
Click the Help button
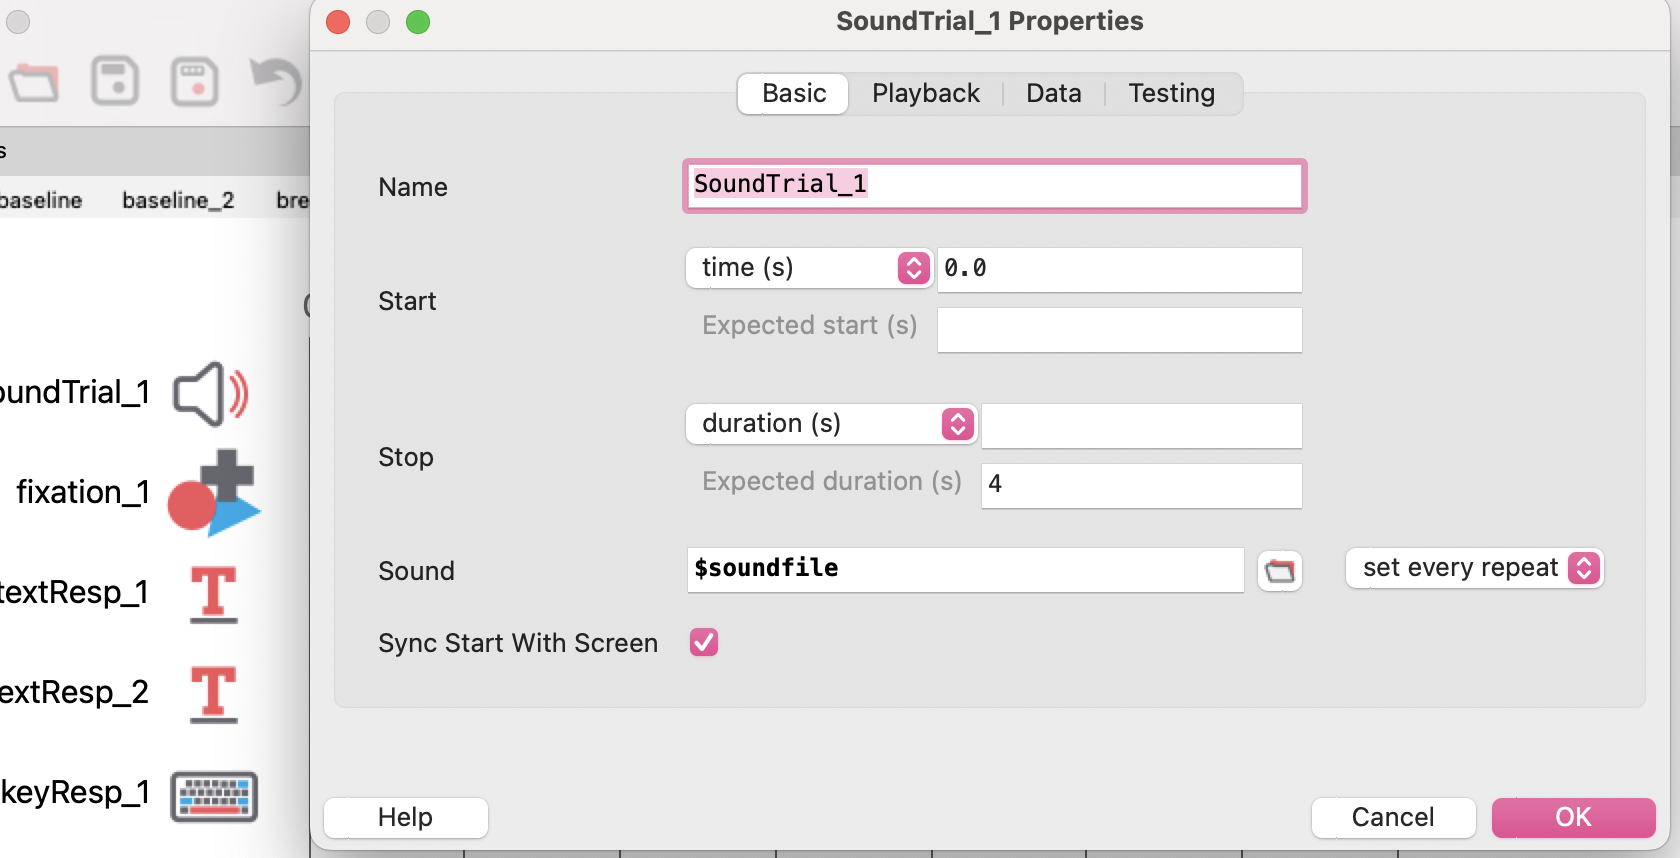[x=406, y=817]
